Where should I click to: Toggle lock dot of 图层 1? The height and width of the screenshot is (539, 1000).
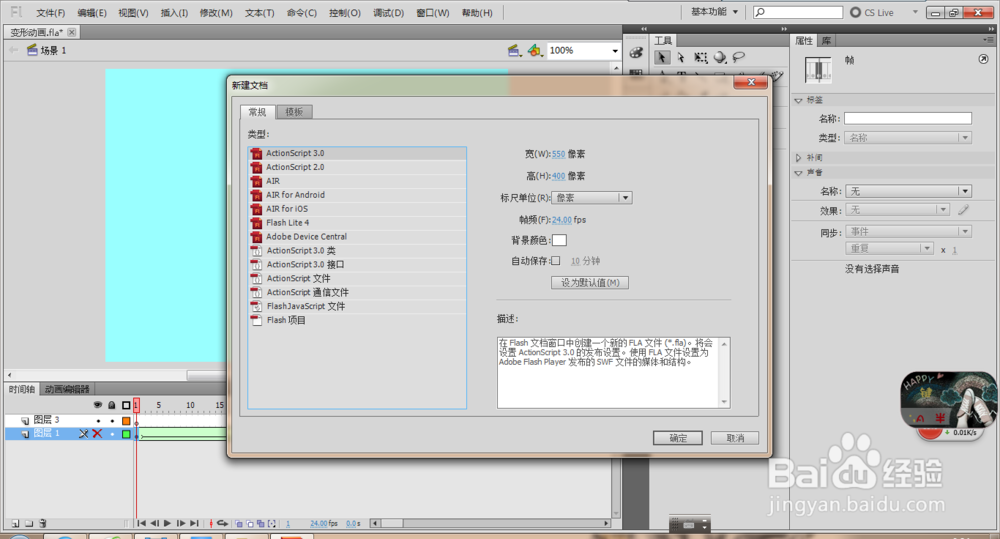click(112, 434)
